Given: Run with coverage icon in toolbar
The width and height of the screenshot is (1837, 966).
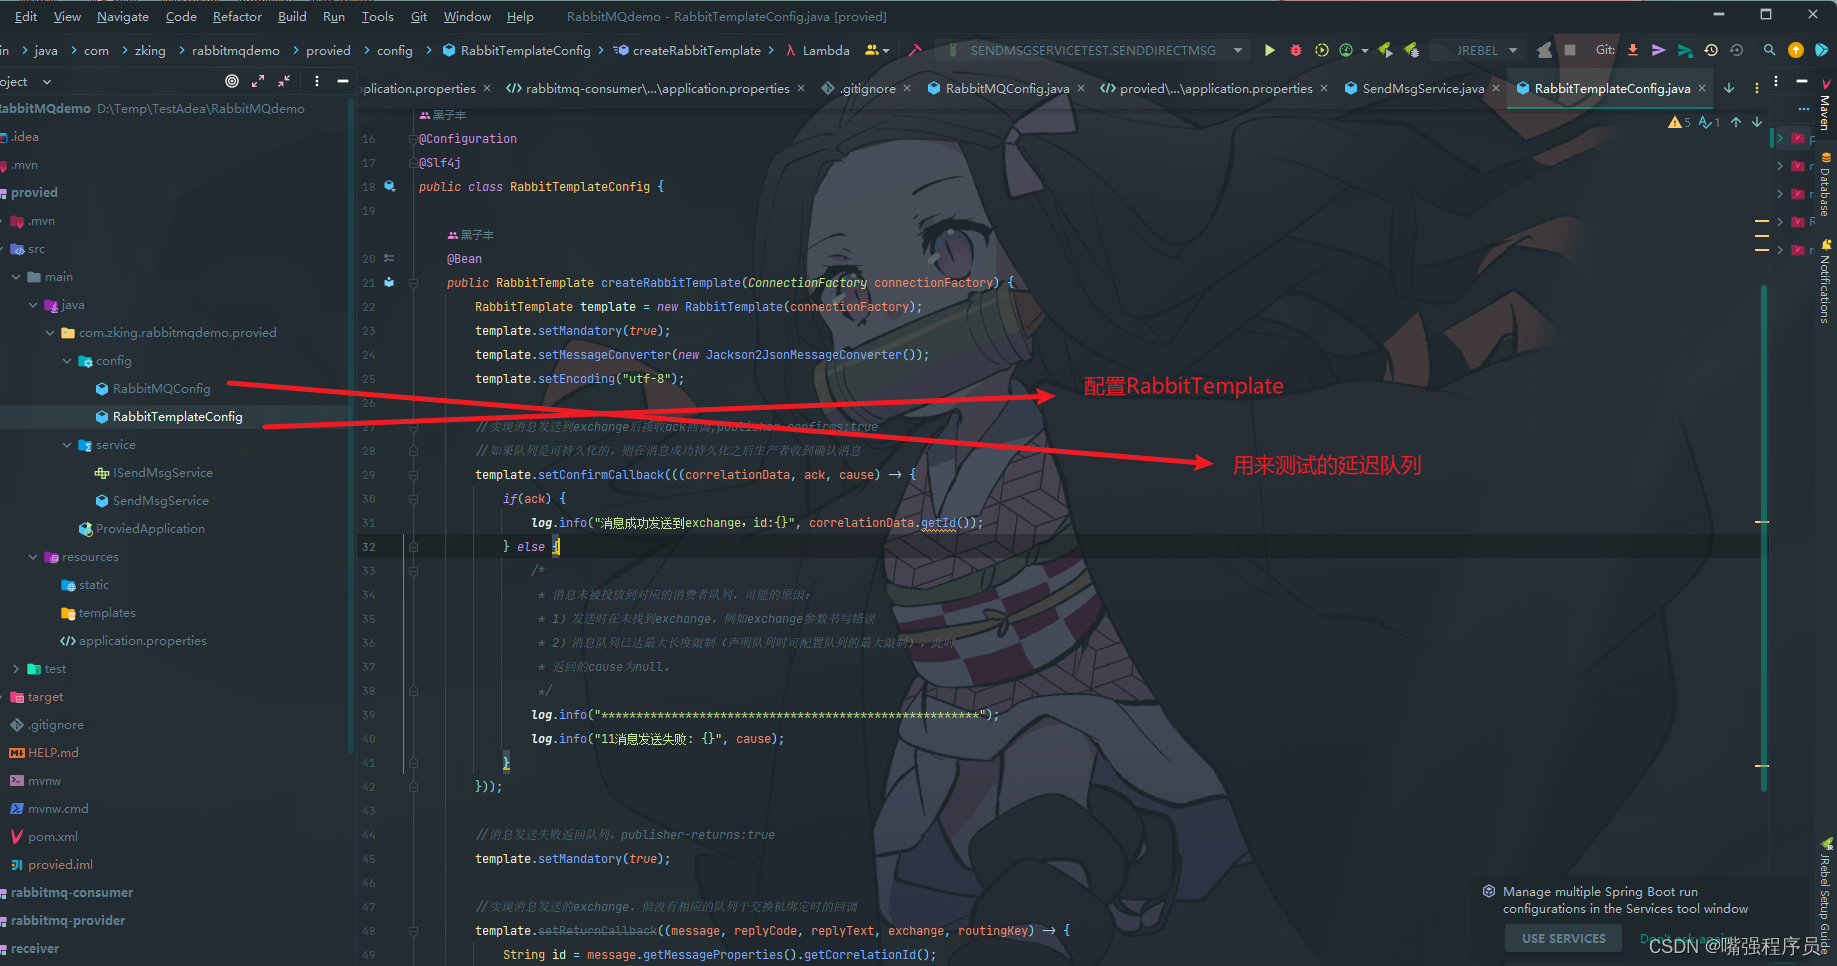Looking at the screenshot, I should click(1322, 50).
